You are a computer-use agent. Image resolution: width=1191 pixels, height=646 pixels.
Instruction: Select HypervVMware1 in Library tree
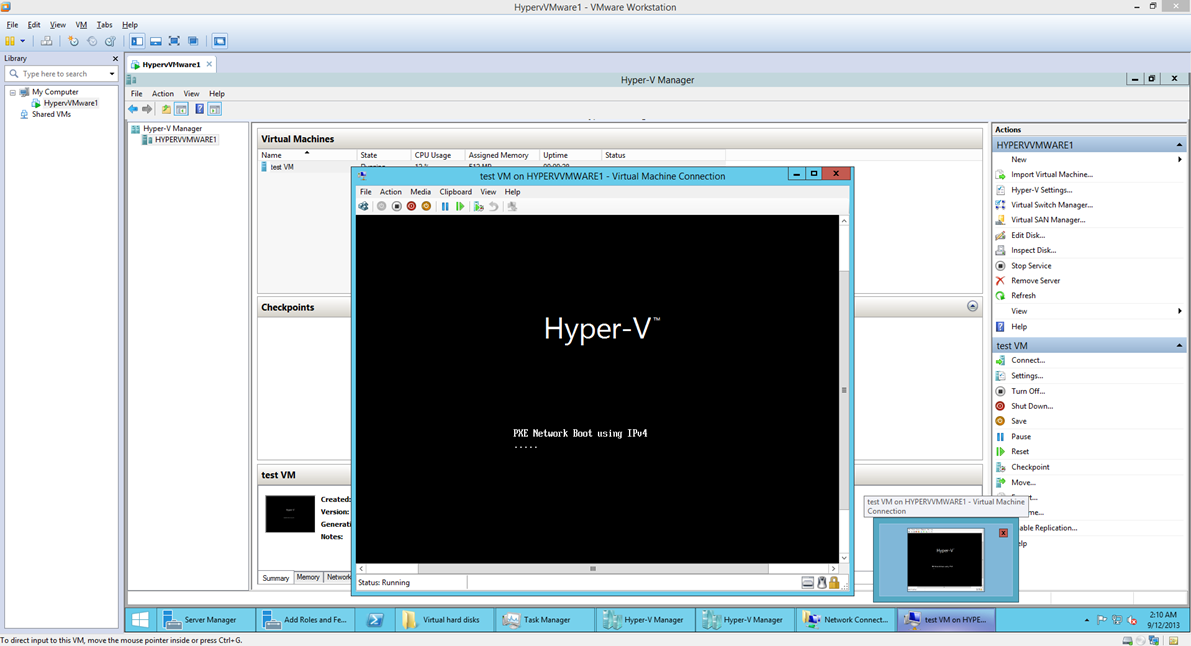point(70,103)
